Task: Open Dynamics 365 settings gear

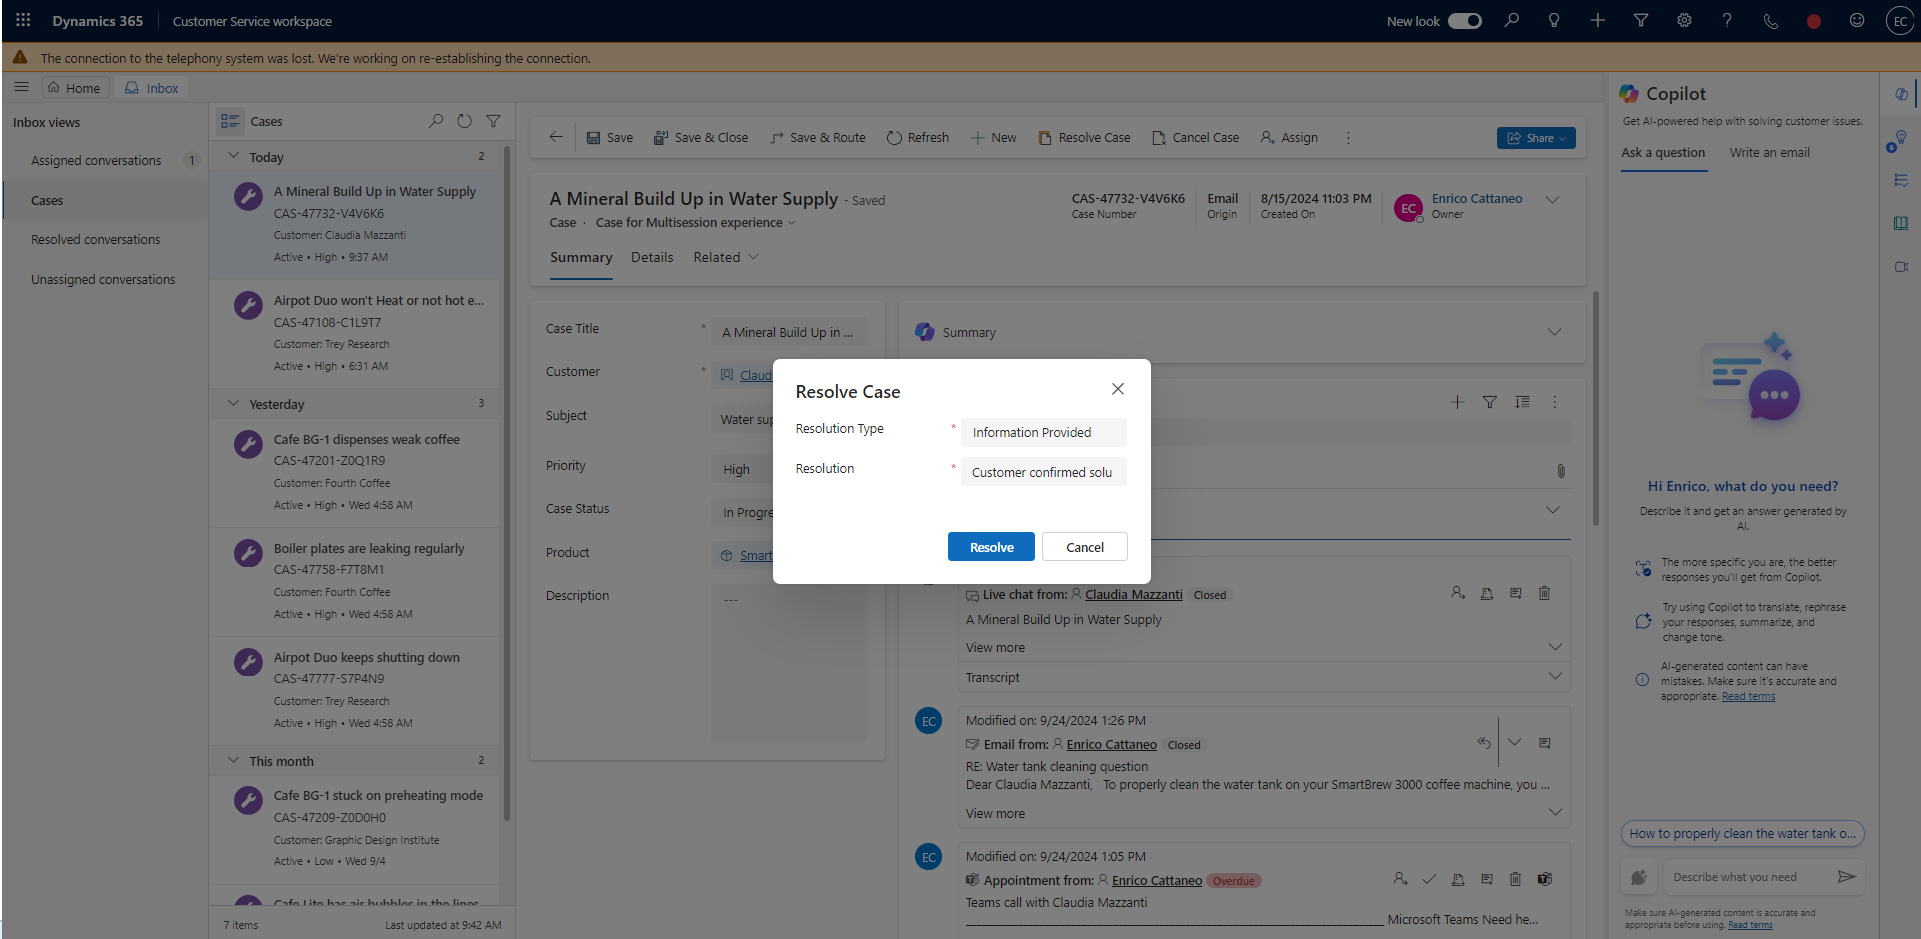Action: click(1684, 20)
